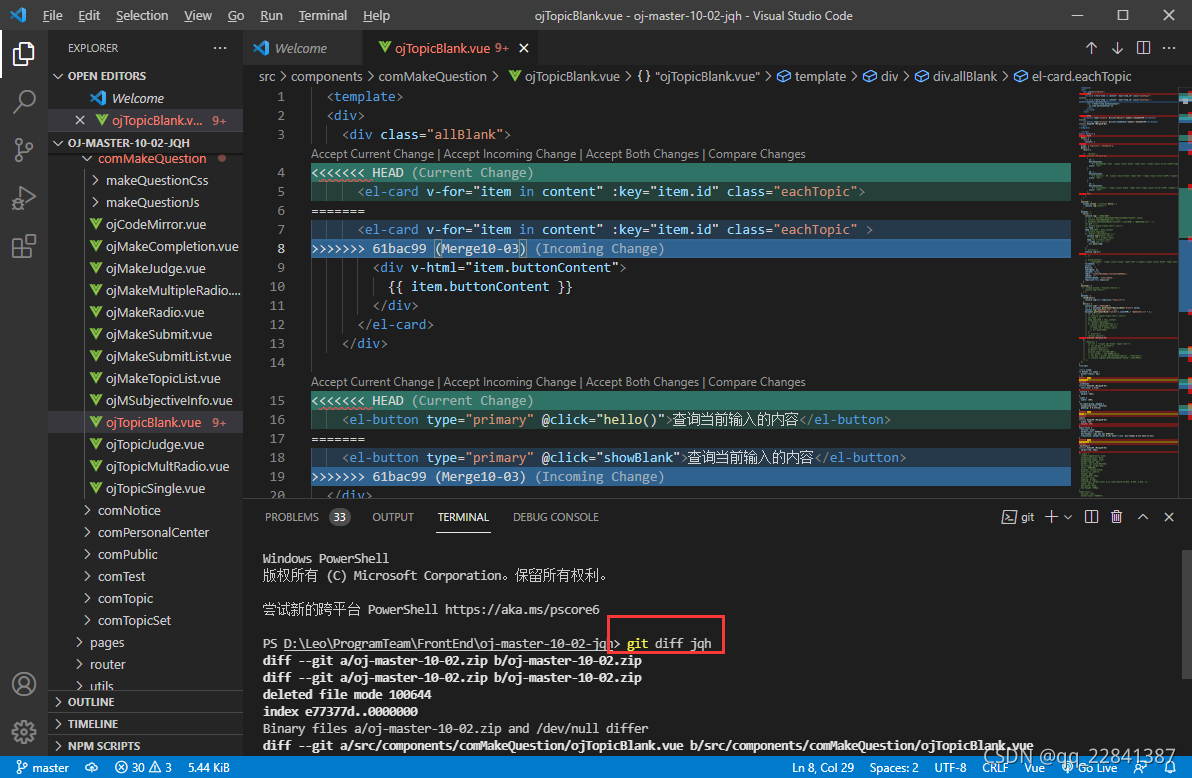
Task: Click the master branch in status bar
Action: pos(43,767)
